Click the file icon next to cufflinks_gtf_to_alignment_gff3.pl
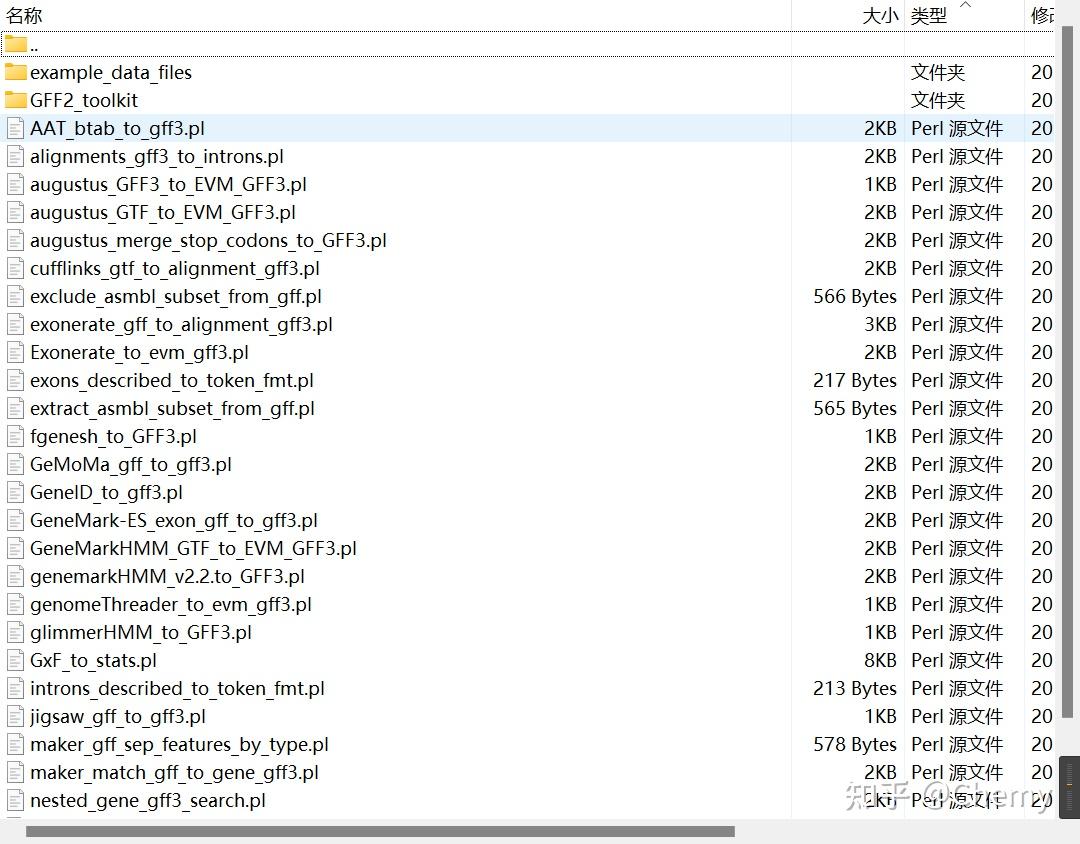The image size is (1080, 844). pyautogui.click(x=15, y=268)
